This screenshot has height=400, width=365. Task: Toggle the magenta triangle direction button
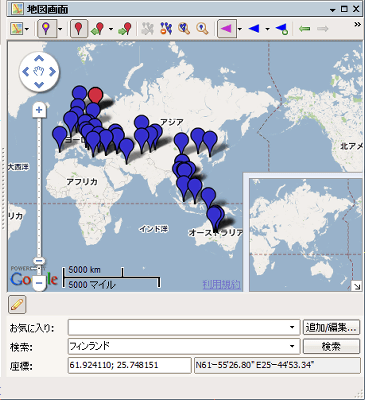coord(227,29)
